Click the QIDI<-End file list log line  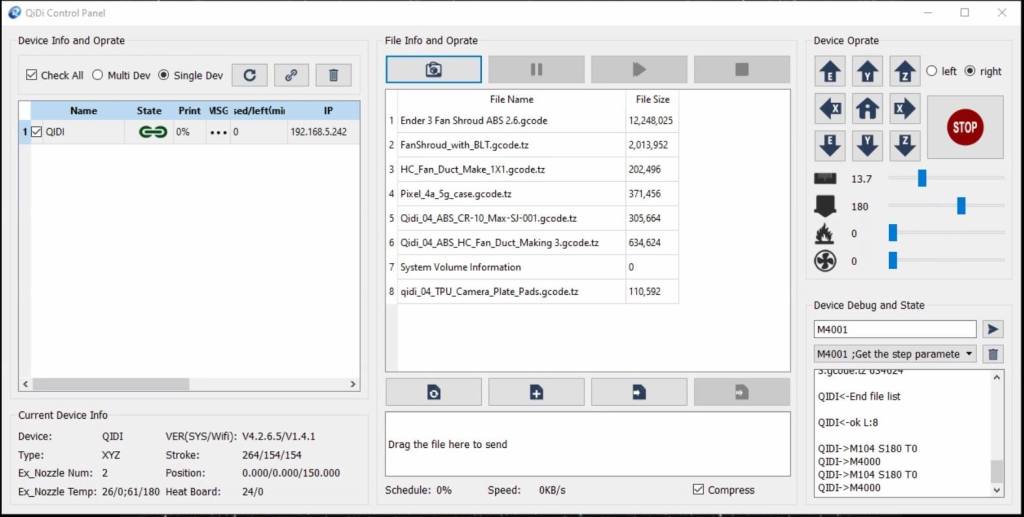859,396
